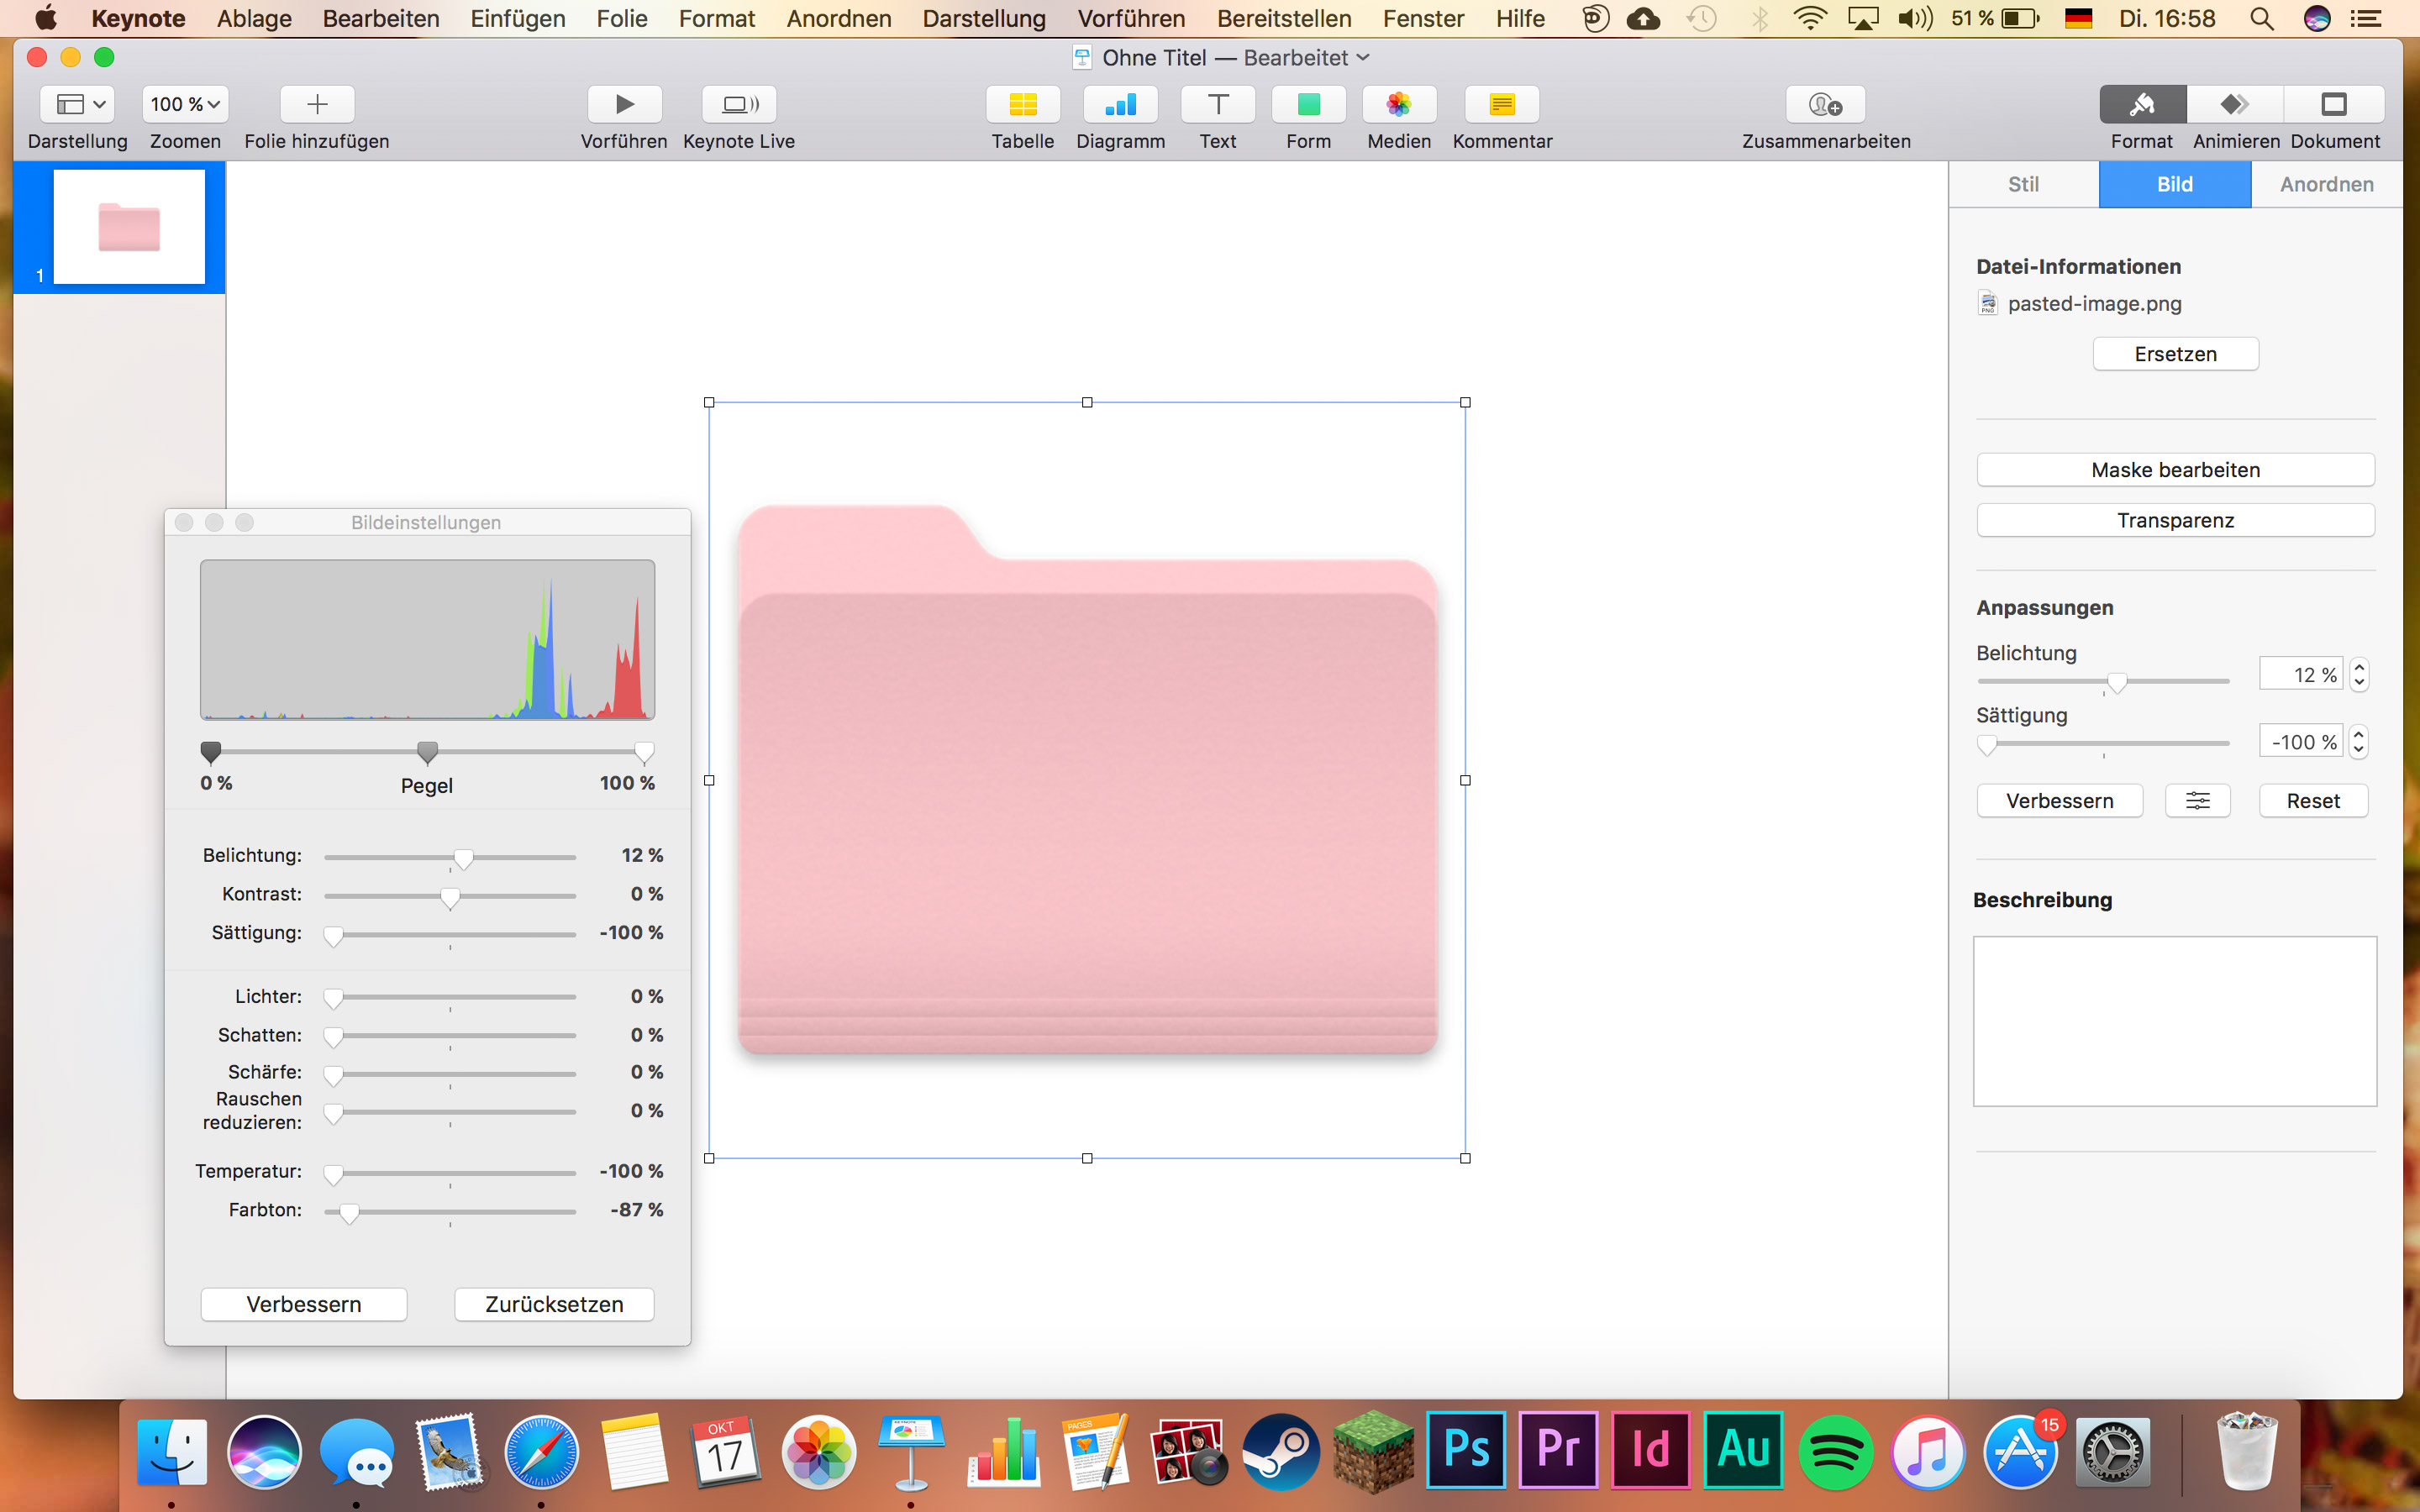Open the Form shapes icon
The height and width of the screenshot is (1512, 2420).
coord(1308,104)
